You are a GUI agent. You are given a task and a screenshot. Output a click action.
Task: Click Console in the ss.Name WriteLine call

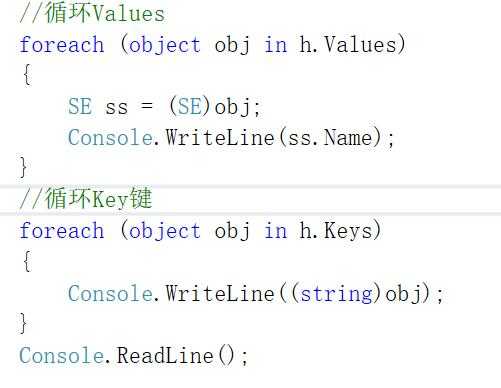pos(110,137)
